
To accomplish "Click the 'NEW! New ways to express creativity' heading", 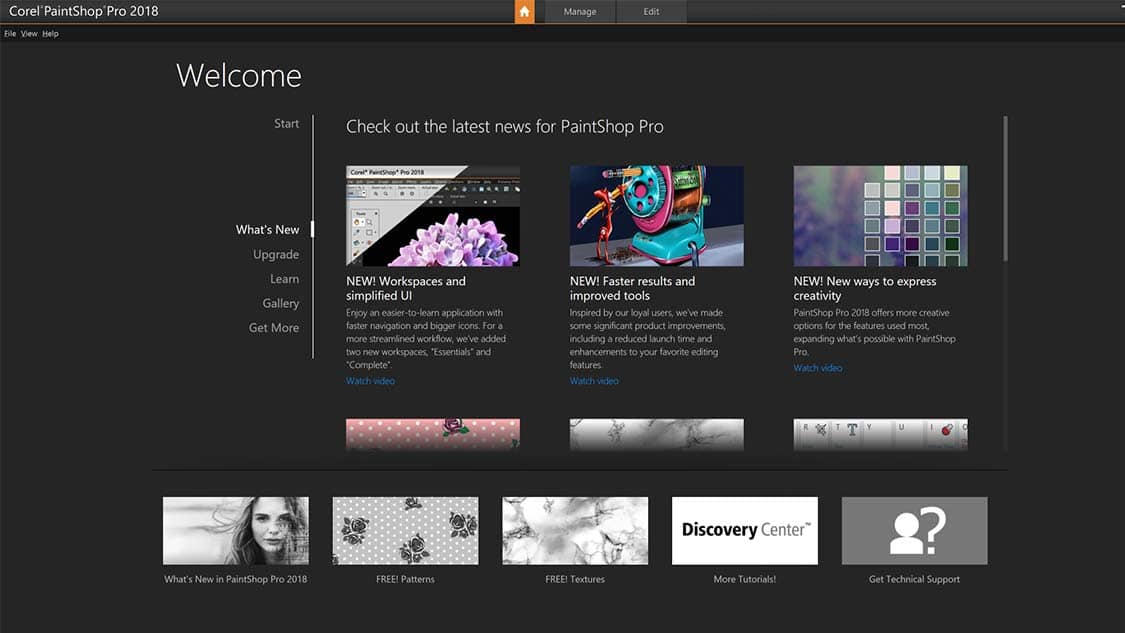I will [x=865, y=289].
